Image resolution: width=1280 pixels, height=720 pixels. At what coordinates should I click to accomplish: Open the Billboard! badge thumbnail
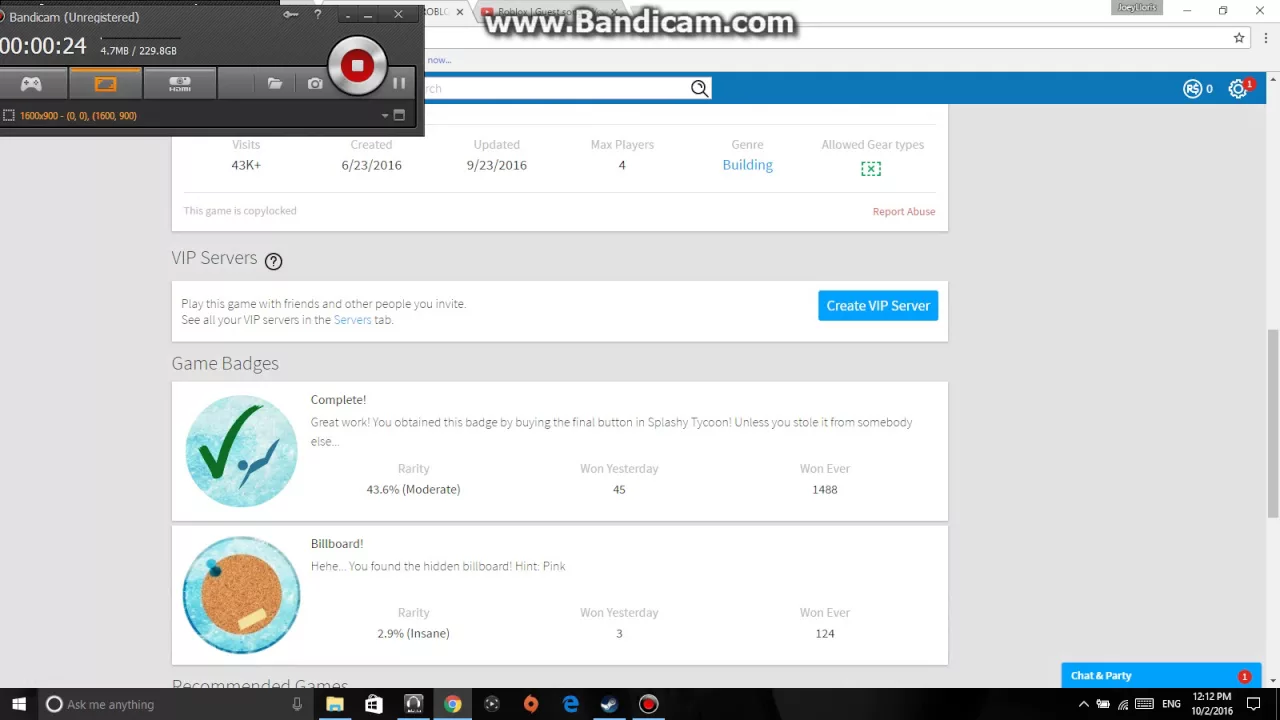pos(241,595)
